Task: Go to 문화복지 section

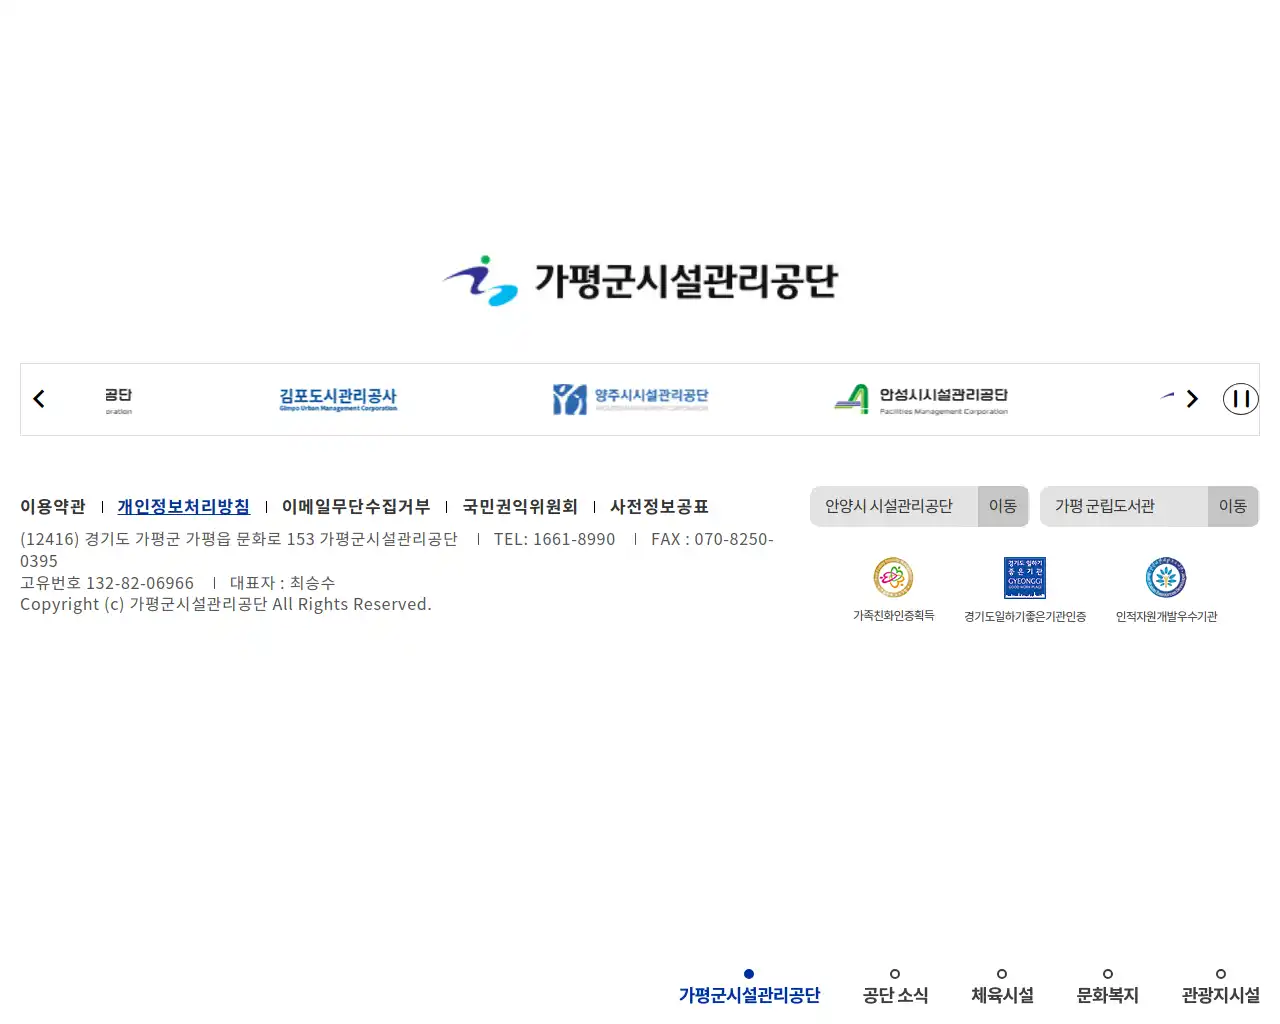Action: pos(1107,987)
